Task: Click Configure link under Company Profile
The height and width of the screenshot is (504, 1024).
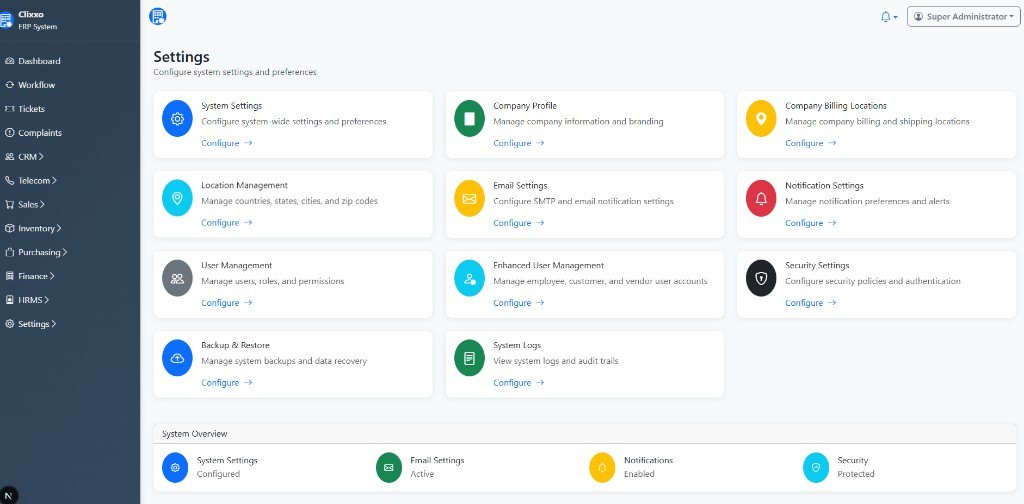Action: (x=519, y=143)
